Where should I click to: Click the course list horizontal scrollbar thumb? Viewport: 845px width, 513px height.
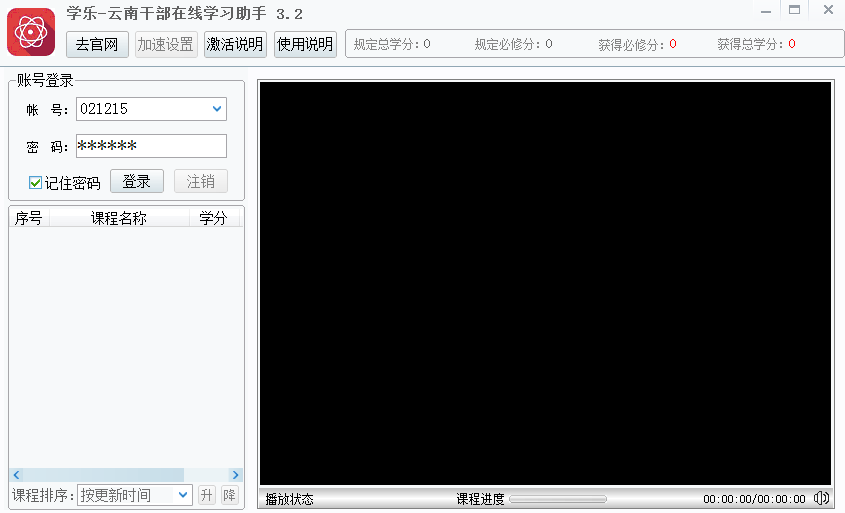tap(103, 475)
